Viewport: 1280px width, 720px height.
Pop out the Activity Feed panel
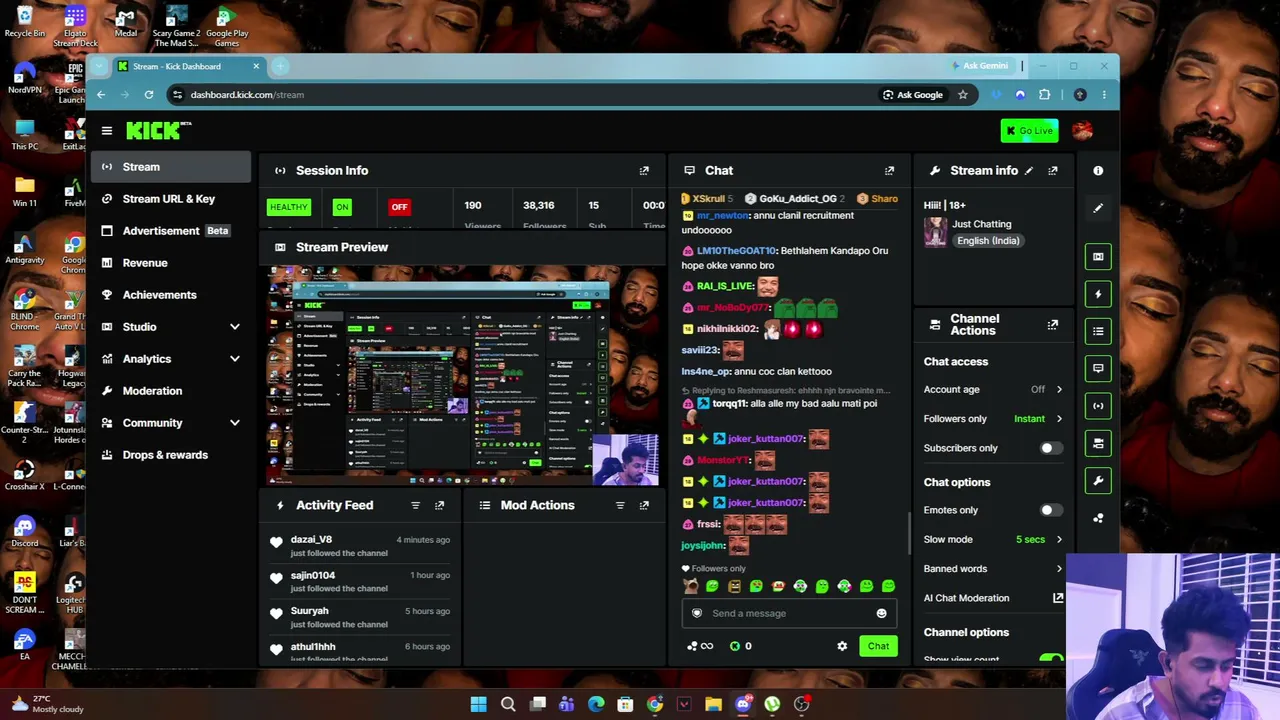coord(439,506)
